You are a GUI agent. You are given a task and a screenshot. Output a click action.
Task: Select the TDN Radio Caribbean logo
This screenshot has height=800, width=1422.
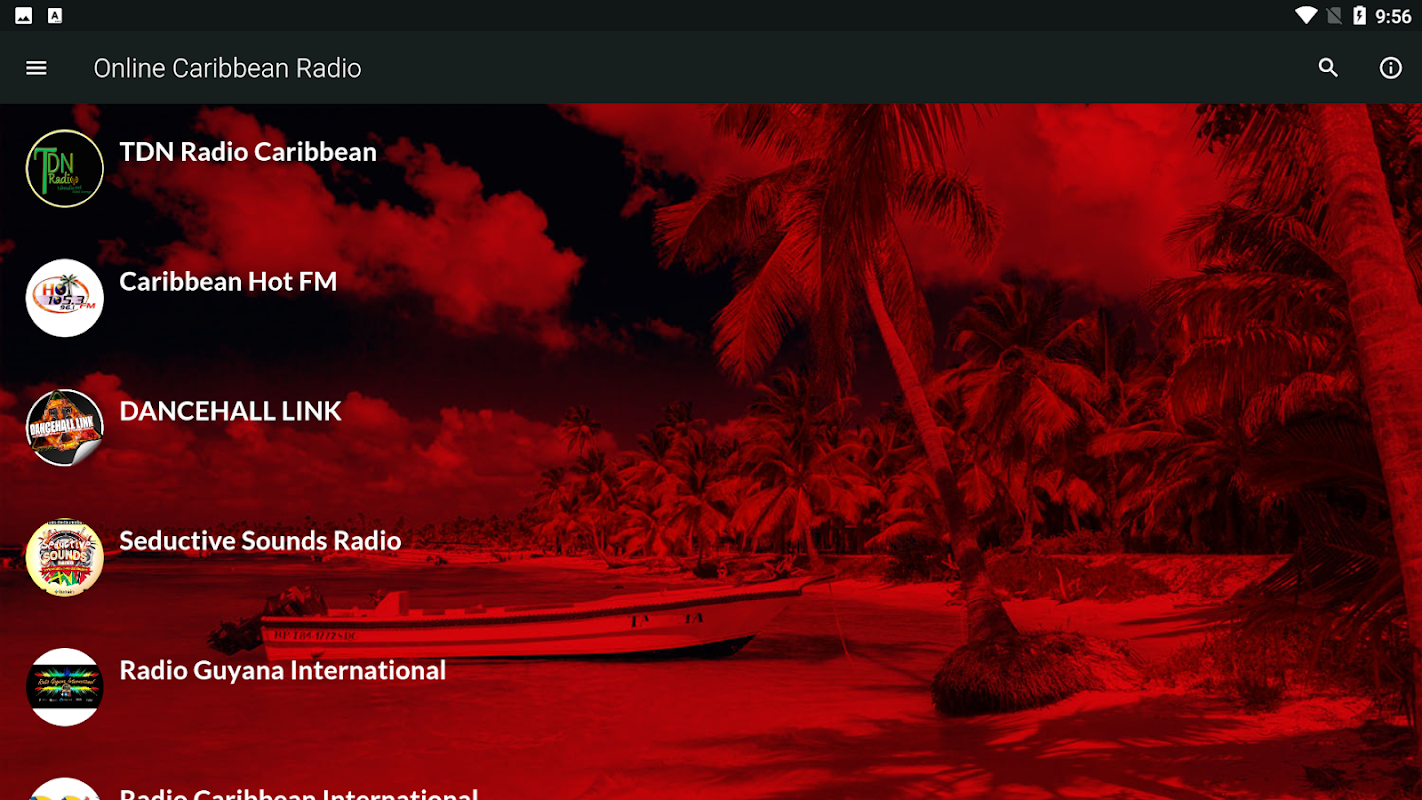tap(65, 169)
